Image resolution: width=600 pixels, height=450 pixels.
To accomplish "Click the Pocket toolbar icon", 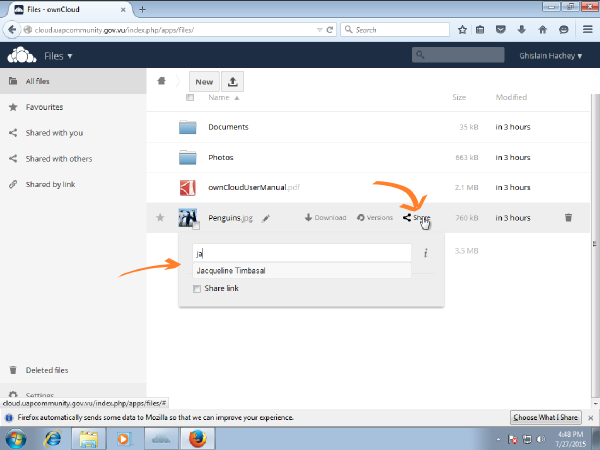I will 501,29.
